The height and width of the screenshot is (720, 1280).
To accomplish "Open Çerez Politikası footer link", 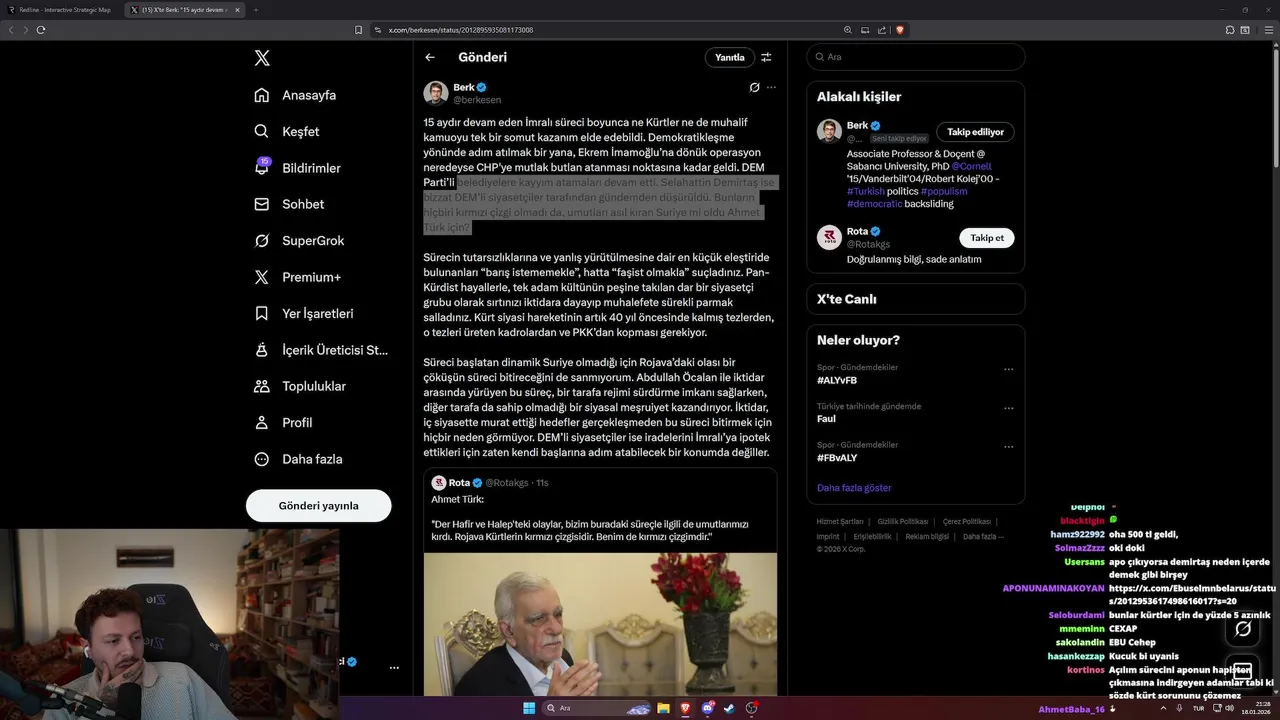I will coord(967,522).
